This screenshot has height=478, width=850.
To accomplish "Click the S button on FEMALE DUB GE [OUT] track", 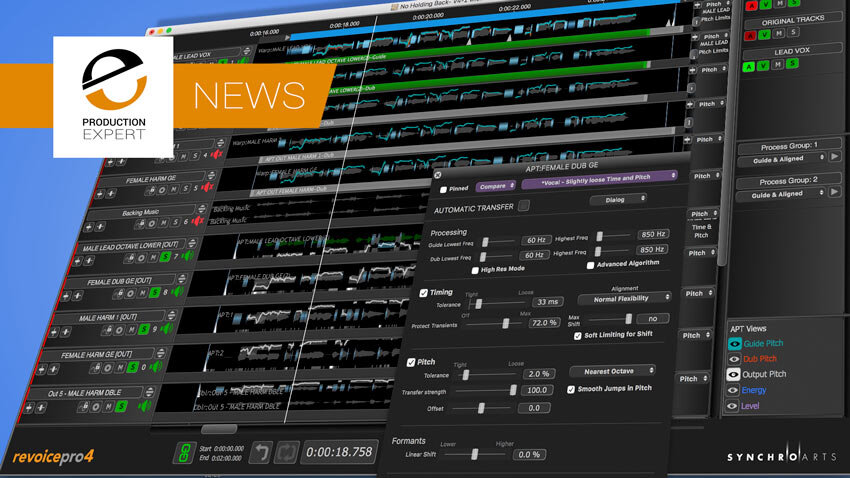I will pyautogui.click(x=155, y=293).
